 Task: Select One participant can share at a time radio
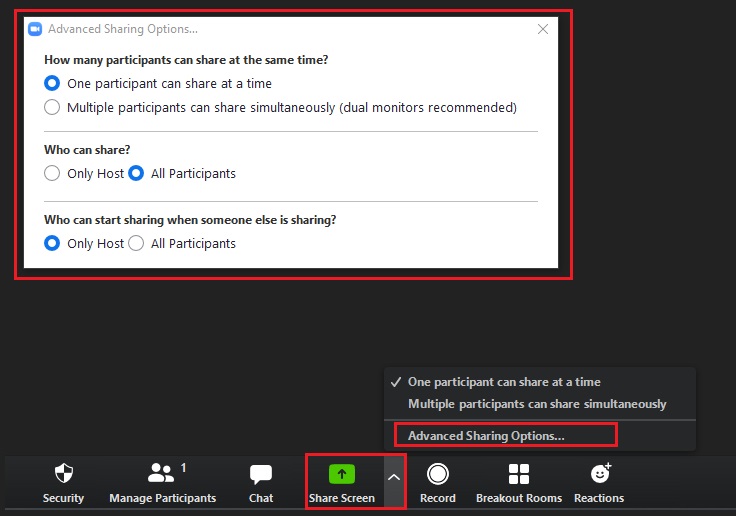pos(52,84)
